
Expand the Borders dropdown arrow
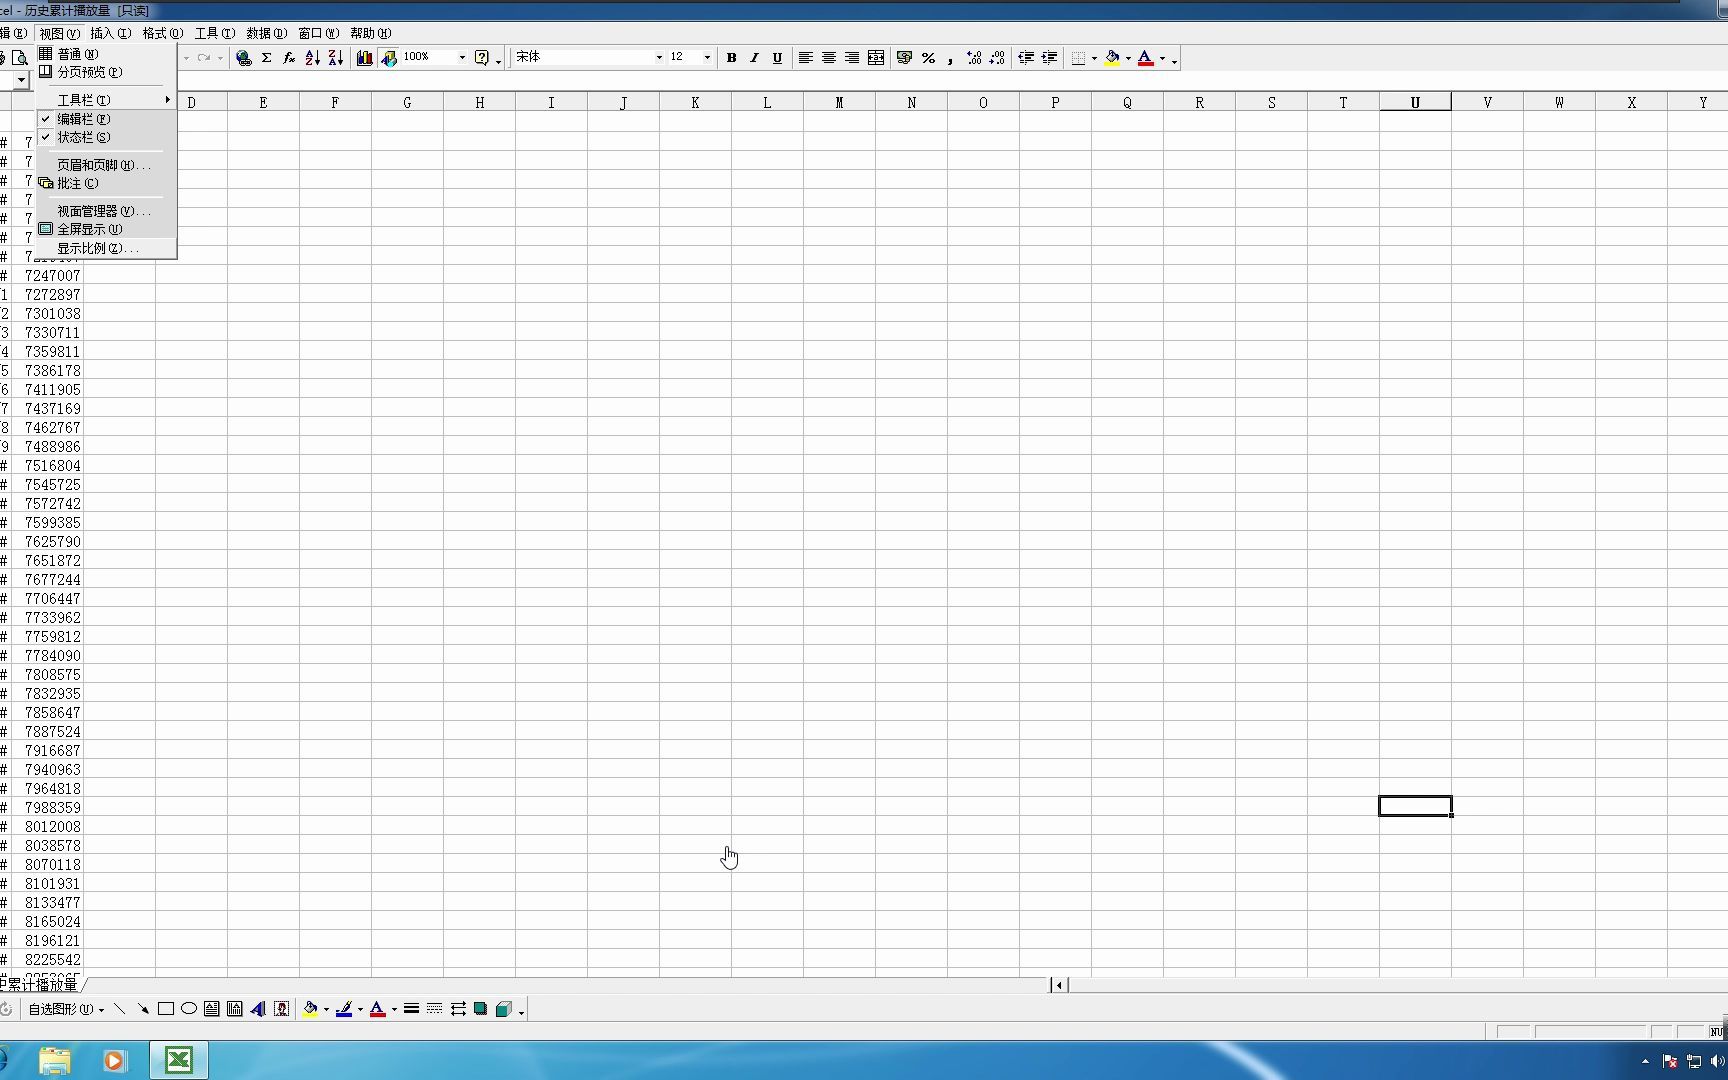pyautogui.click(x=1094, y=58)
